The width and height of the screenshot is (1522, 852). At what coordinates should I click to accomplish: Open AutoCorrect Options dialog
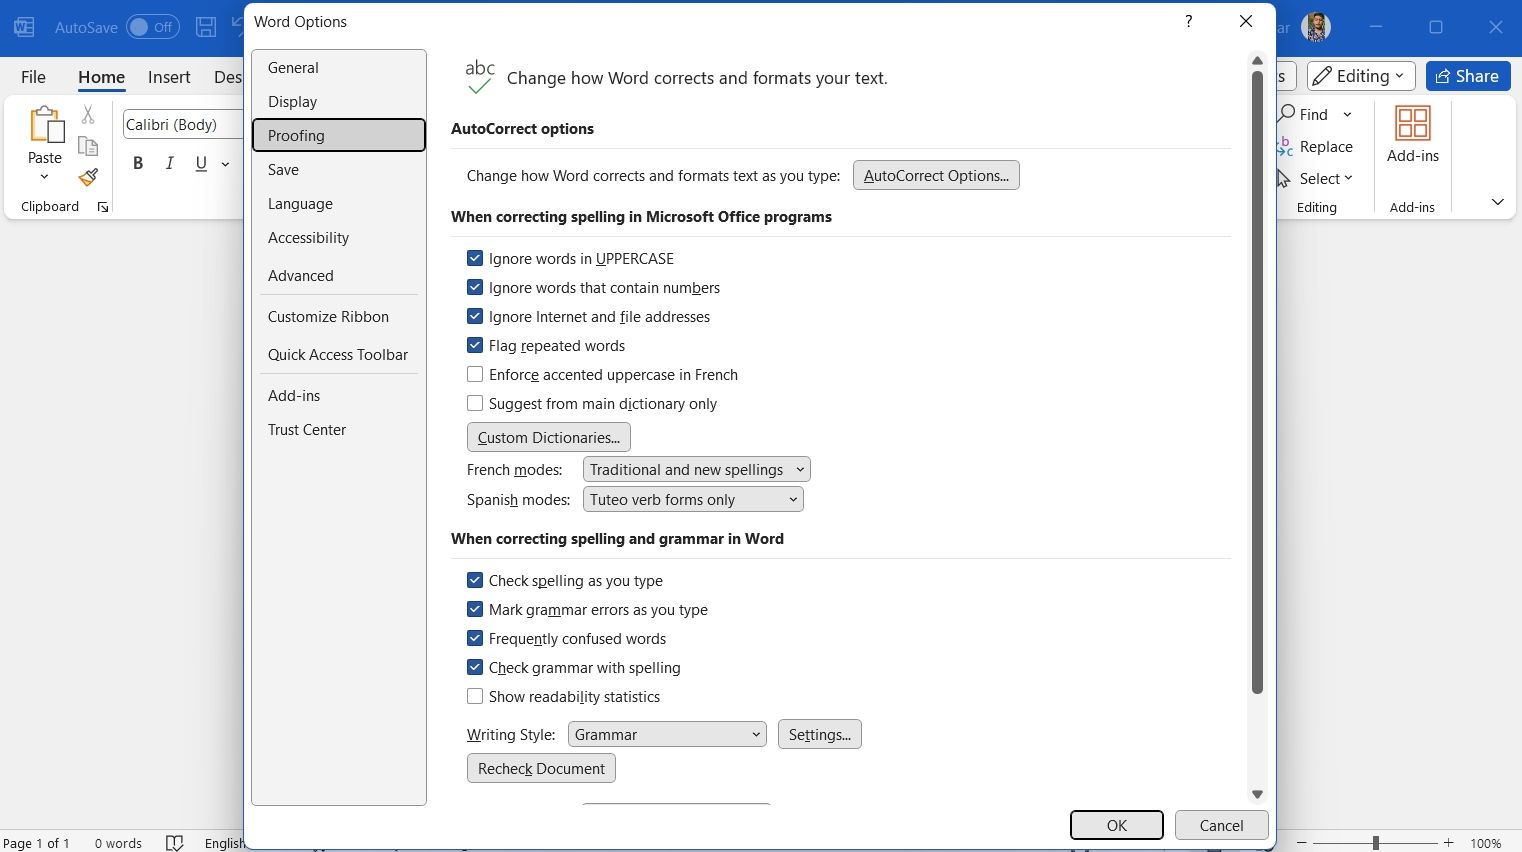click(936, 175)
